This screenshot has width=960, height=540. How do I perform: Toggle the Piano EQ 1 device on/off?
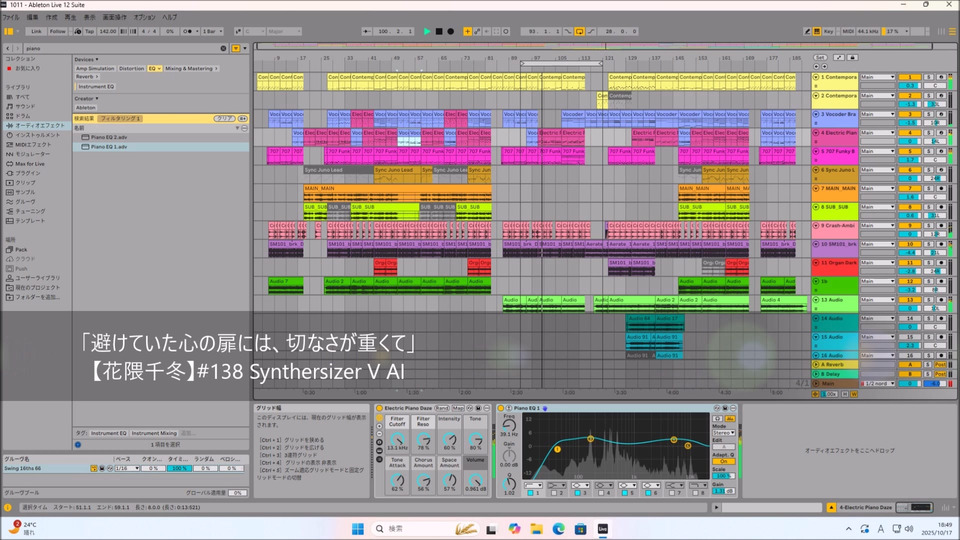(503, 408)
